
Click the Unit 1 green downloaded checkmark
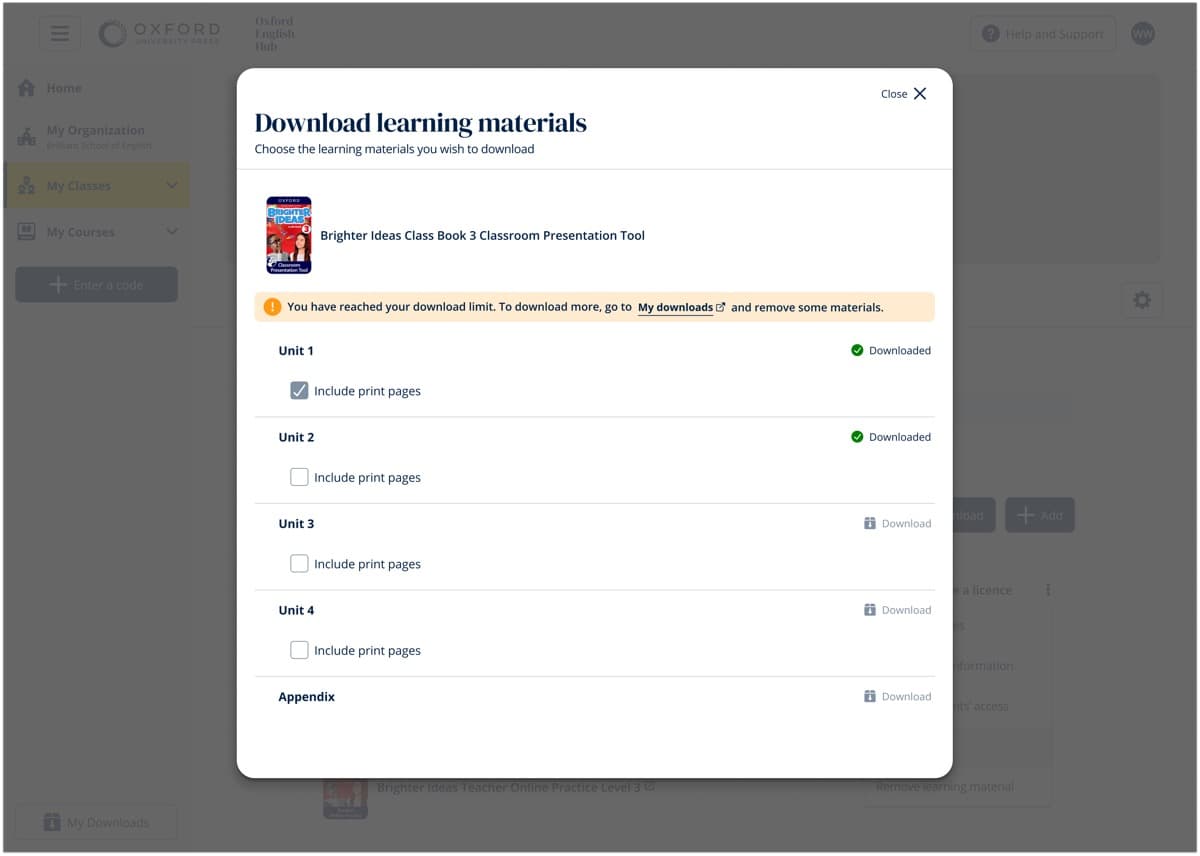857,351
